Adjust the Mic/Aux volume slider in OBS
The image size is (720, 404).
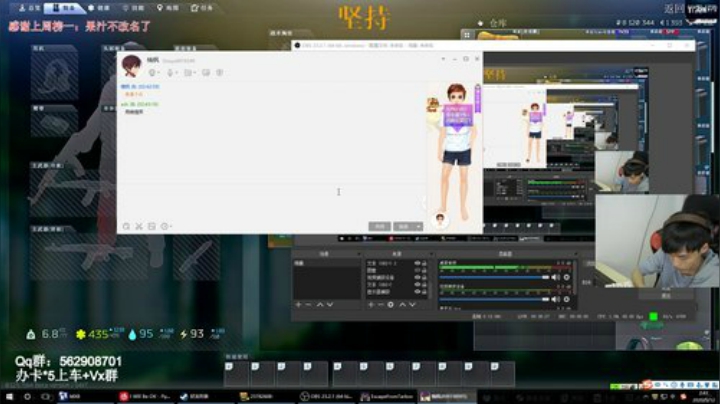(494, 299)
